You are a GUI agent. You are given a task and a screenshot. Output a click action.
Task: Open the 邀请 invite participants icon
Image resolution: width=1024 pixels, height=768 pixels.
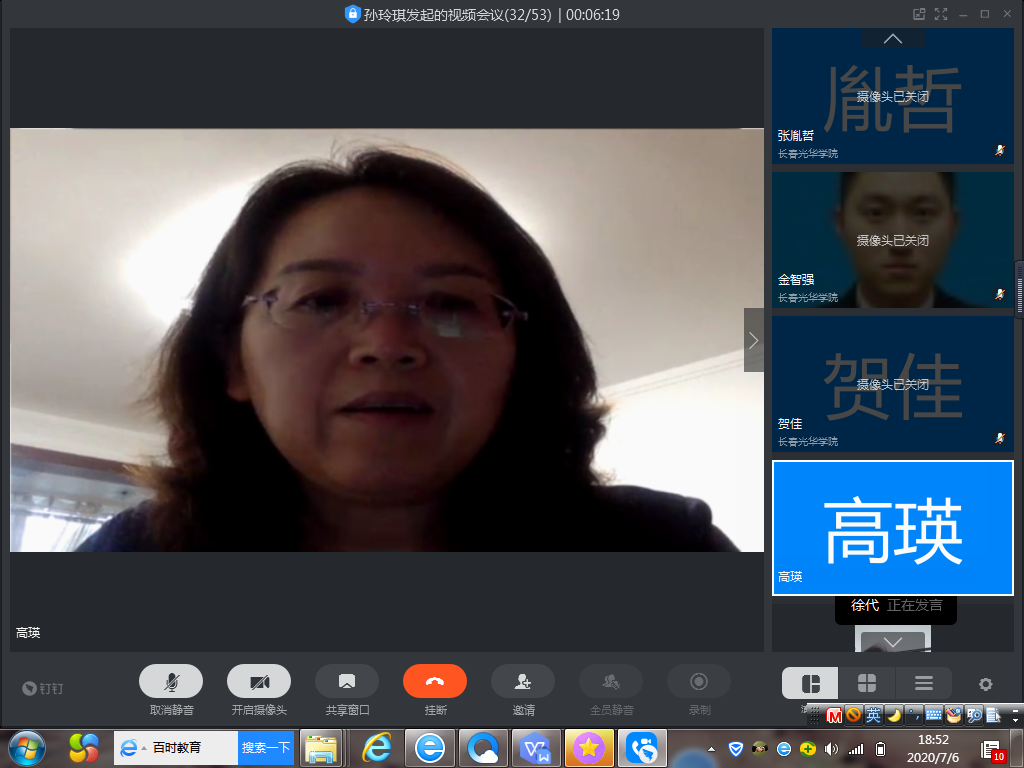tap(522, 681)
